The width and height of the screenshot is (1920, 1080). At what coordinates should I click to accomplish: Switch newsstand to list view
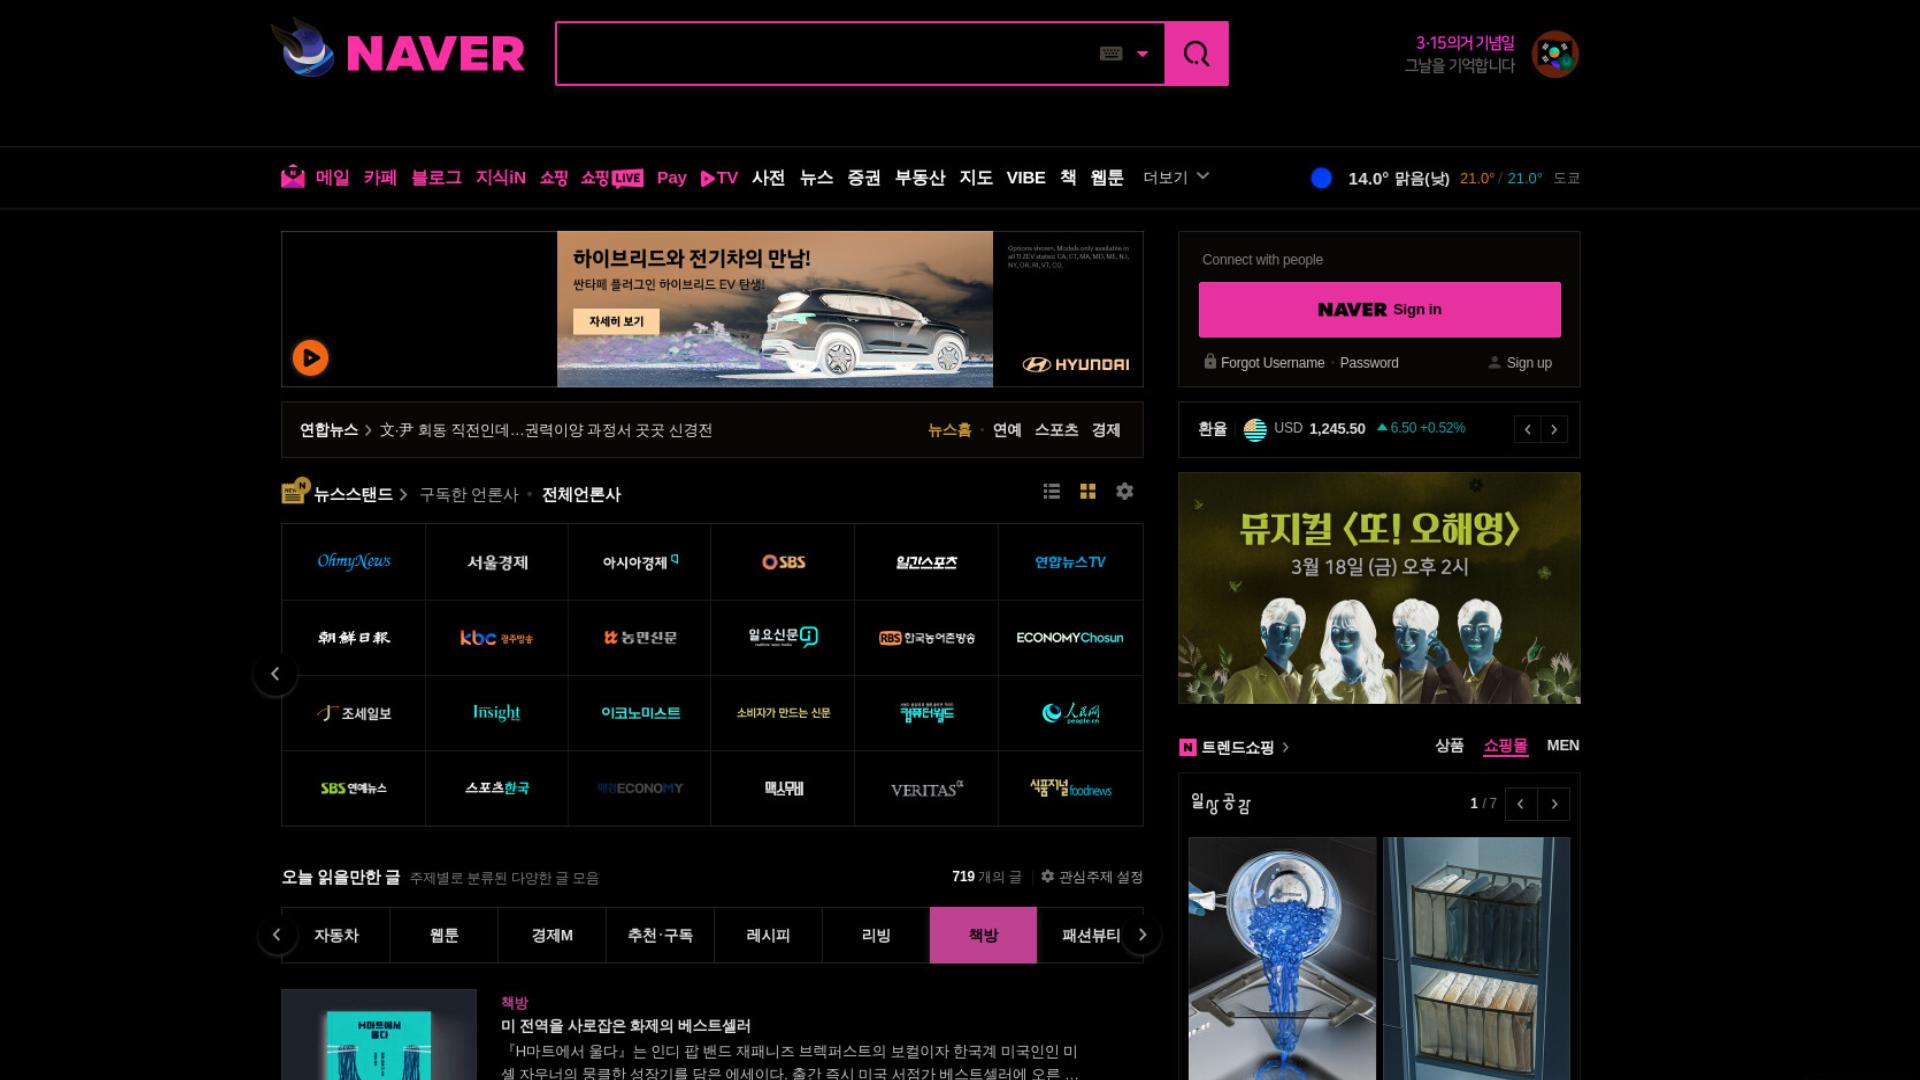[1051, 491]
